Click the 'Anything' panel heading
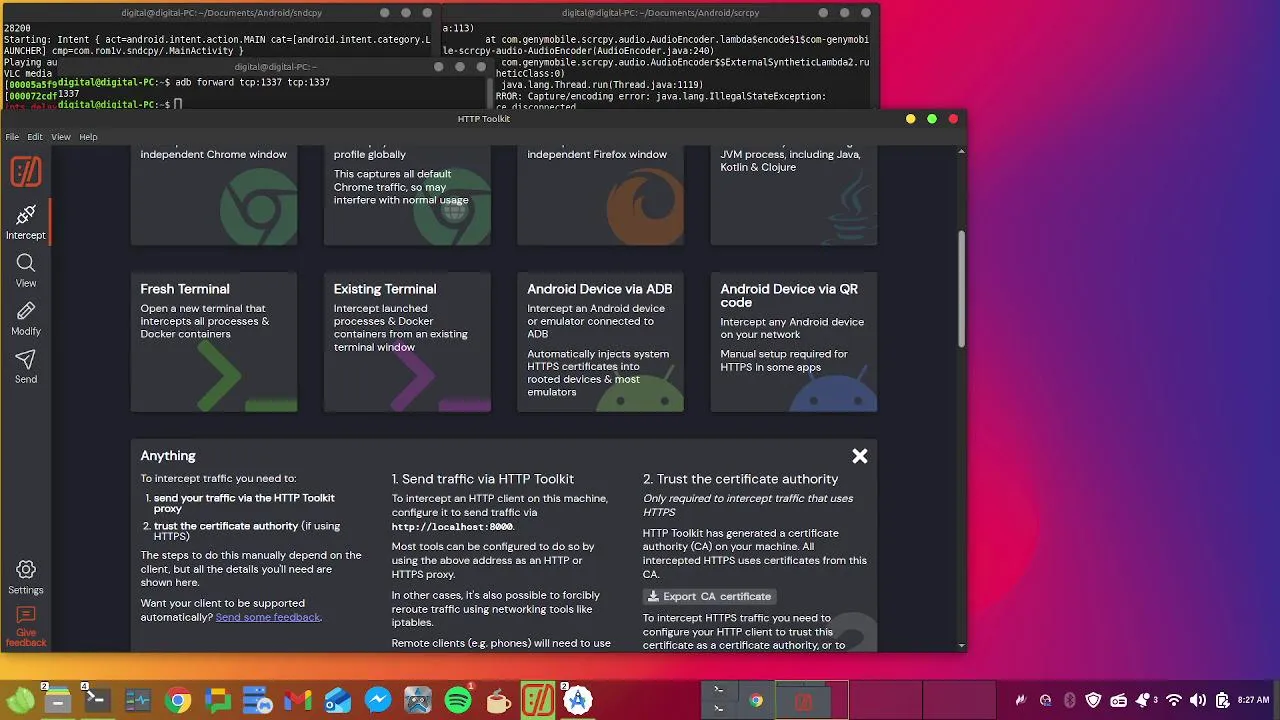This screenshot has height=720, width=1280. click(x=168, y=456)
